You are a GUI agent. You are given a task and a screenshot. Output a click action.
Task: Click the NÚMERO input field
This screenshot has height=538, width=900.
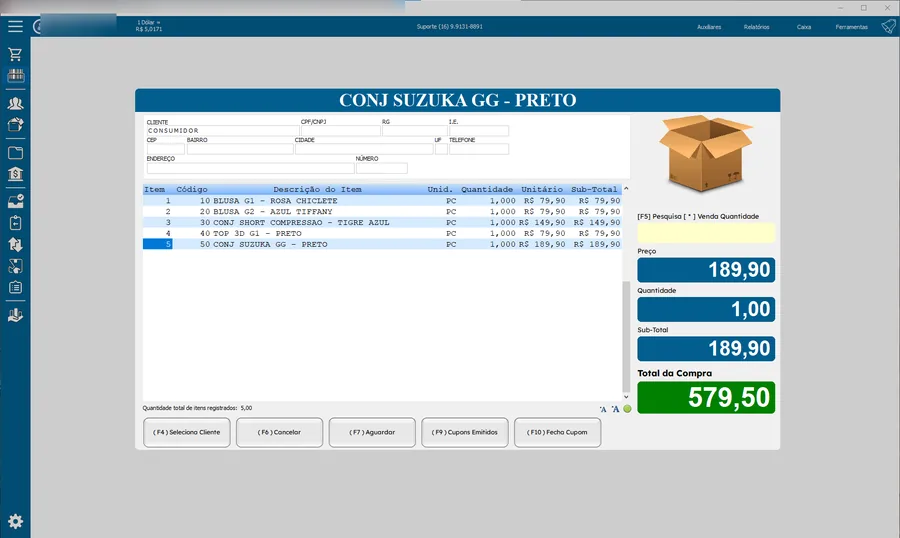[x=382, y=168]
